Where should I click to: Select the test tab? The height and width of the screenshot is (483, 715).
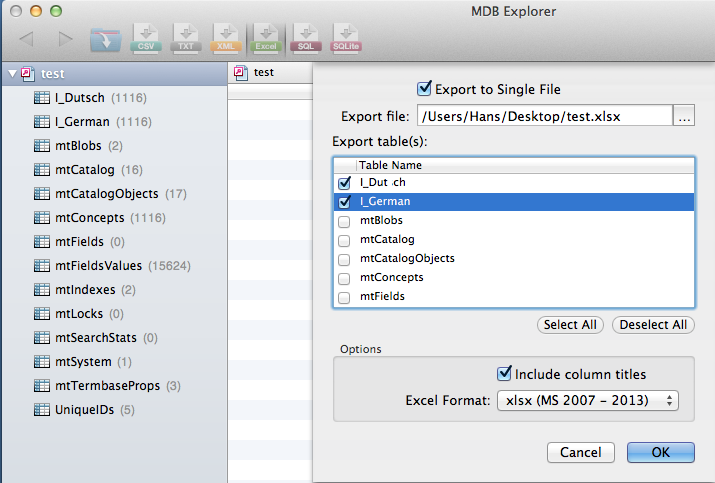tap(264, 72)
